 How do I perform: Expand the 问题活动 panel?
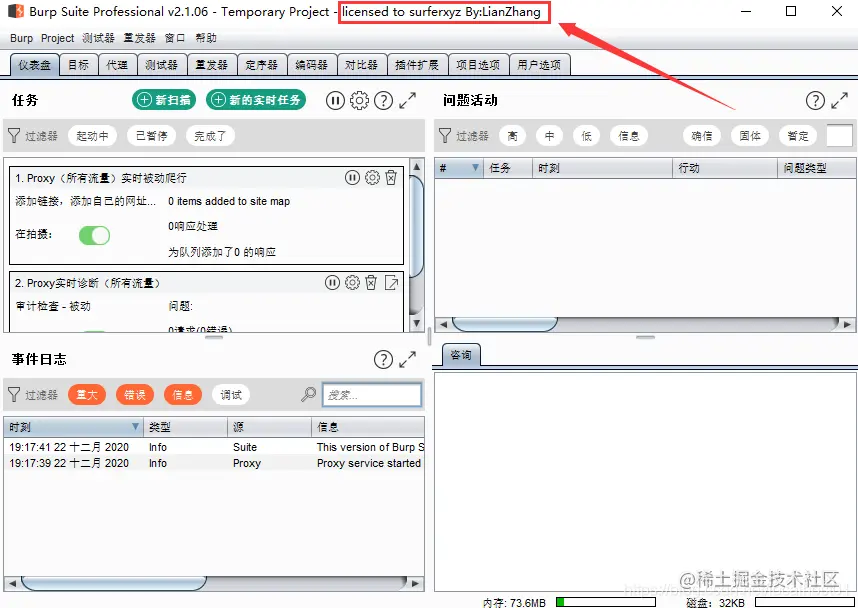pyautogui.click(x=839, y=101)
